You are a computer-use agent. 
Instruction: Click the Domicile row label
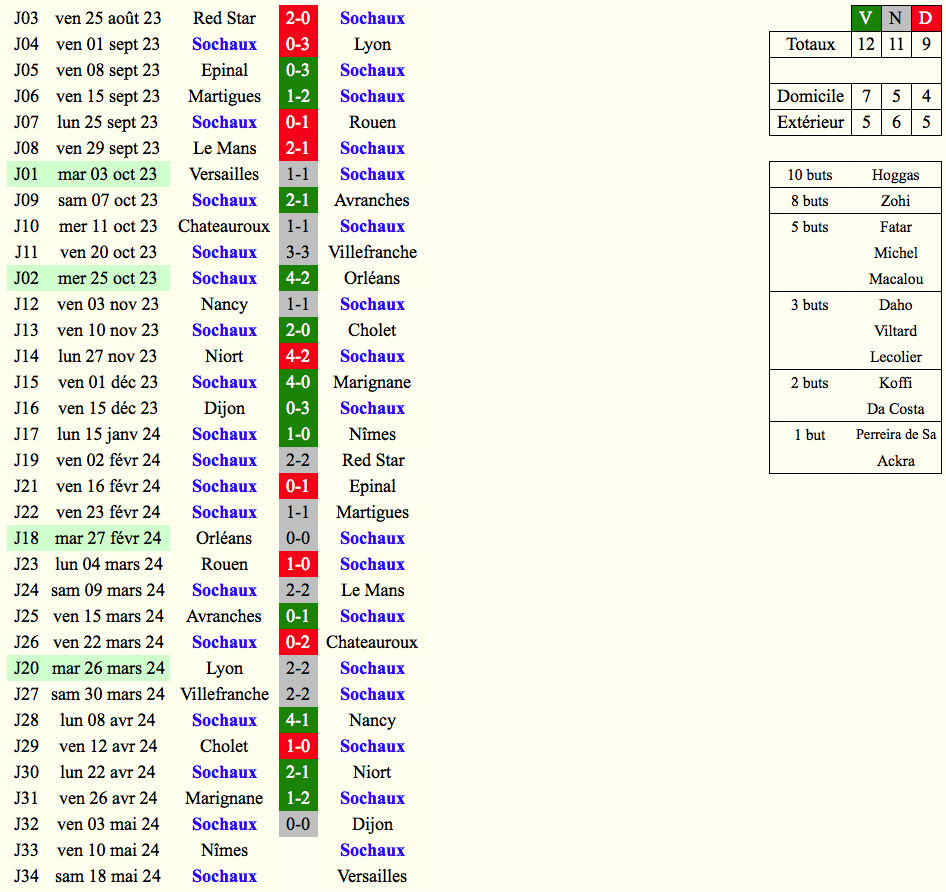click(x=810, y=97)
